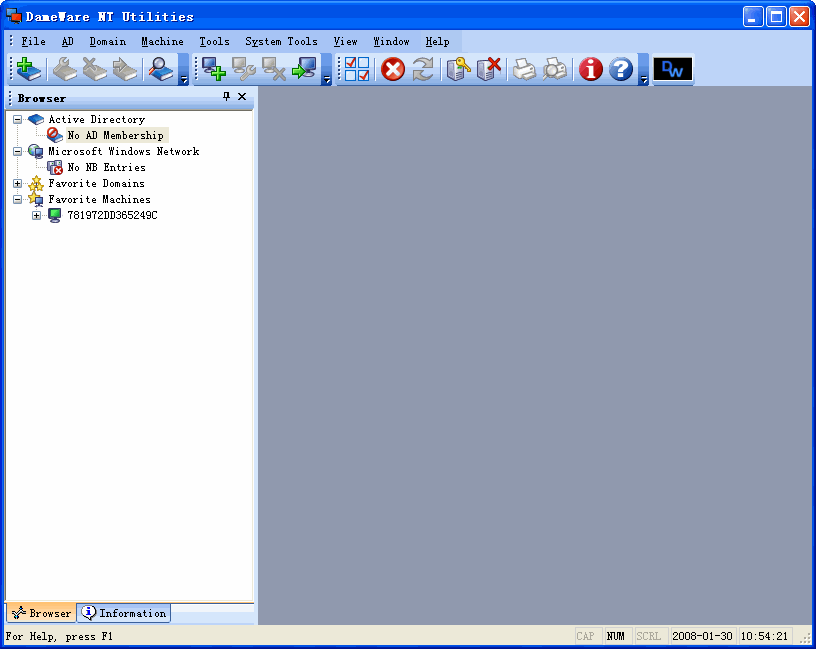Expand the Favorite Domains tree node
Screen dimensions: 816x649
(17, 184)
